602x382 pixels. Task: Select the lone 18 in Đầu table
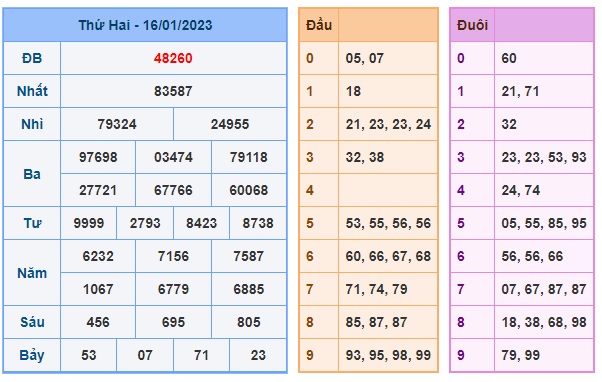[x=353, y=91]
